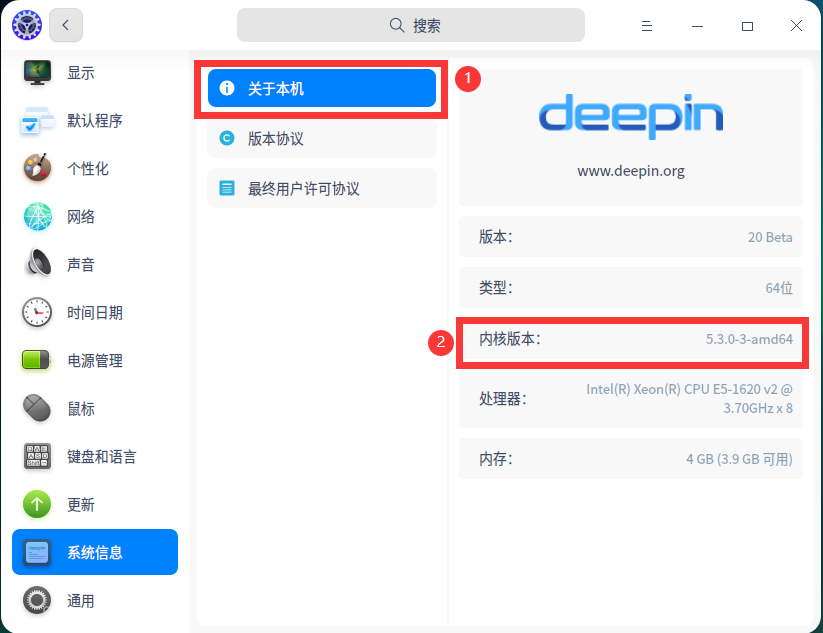
Task: Select 系统信息 in the sidebar
Action: [x=95, y=552]
